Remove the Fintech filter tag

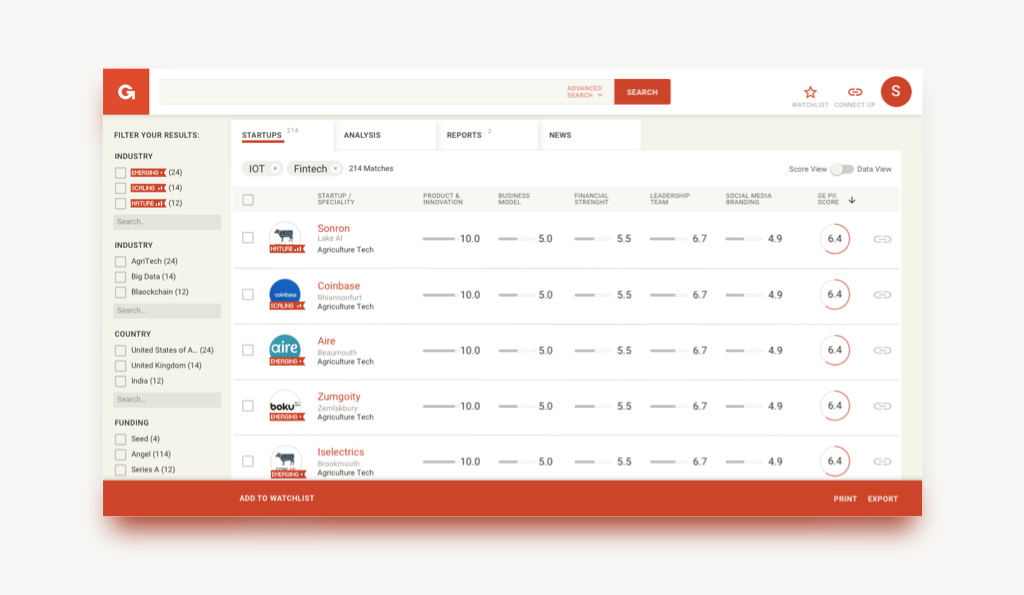(336, 169)
